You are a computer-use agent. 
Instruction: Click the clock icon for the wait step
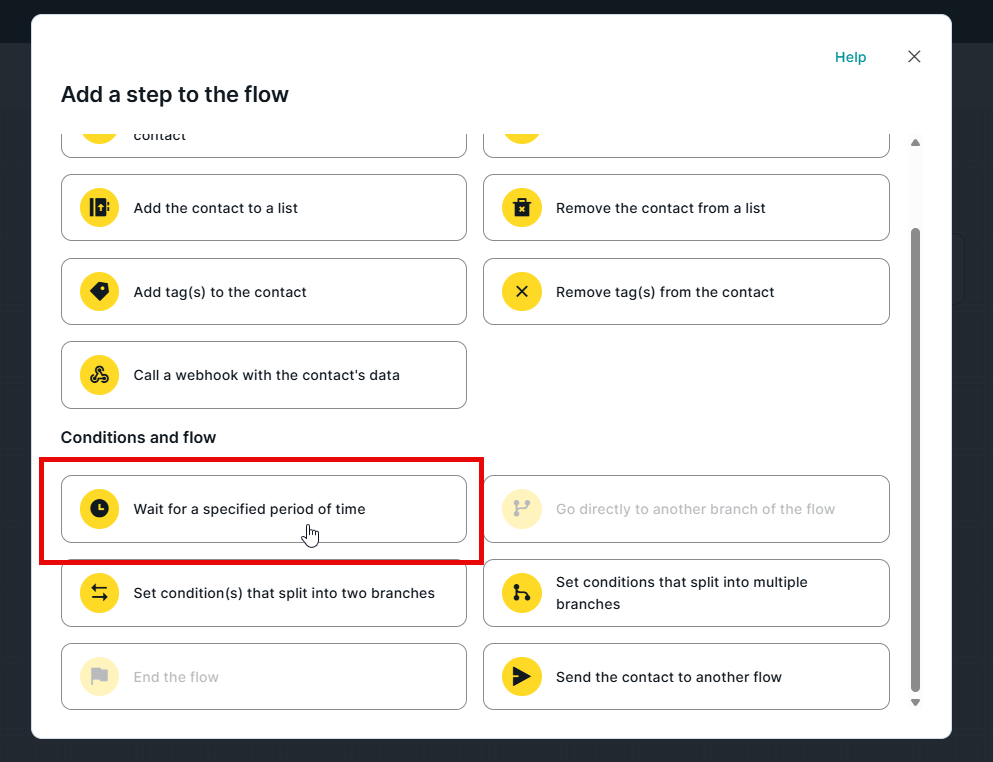coord(99,509)
